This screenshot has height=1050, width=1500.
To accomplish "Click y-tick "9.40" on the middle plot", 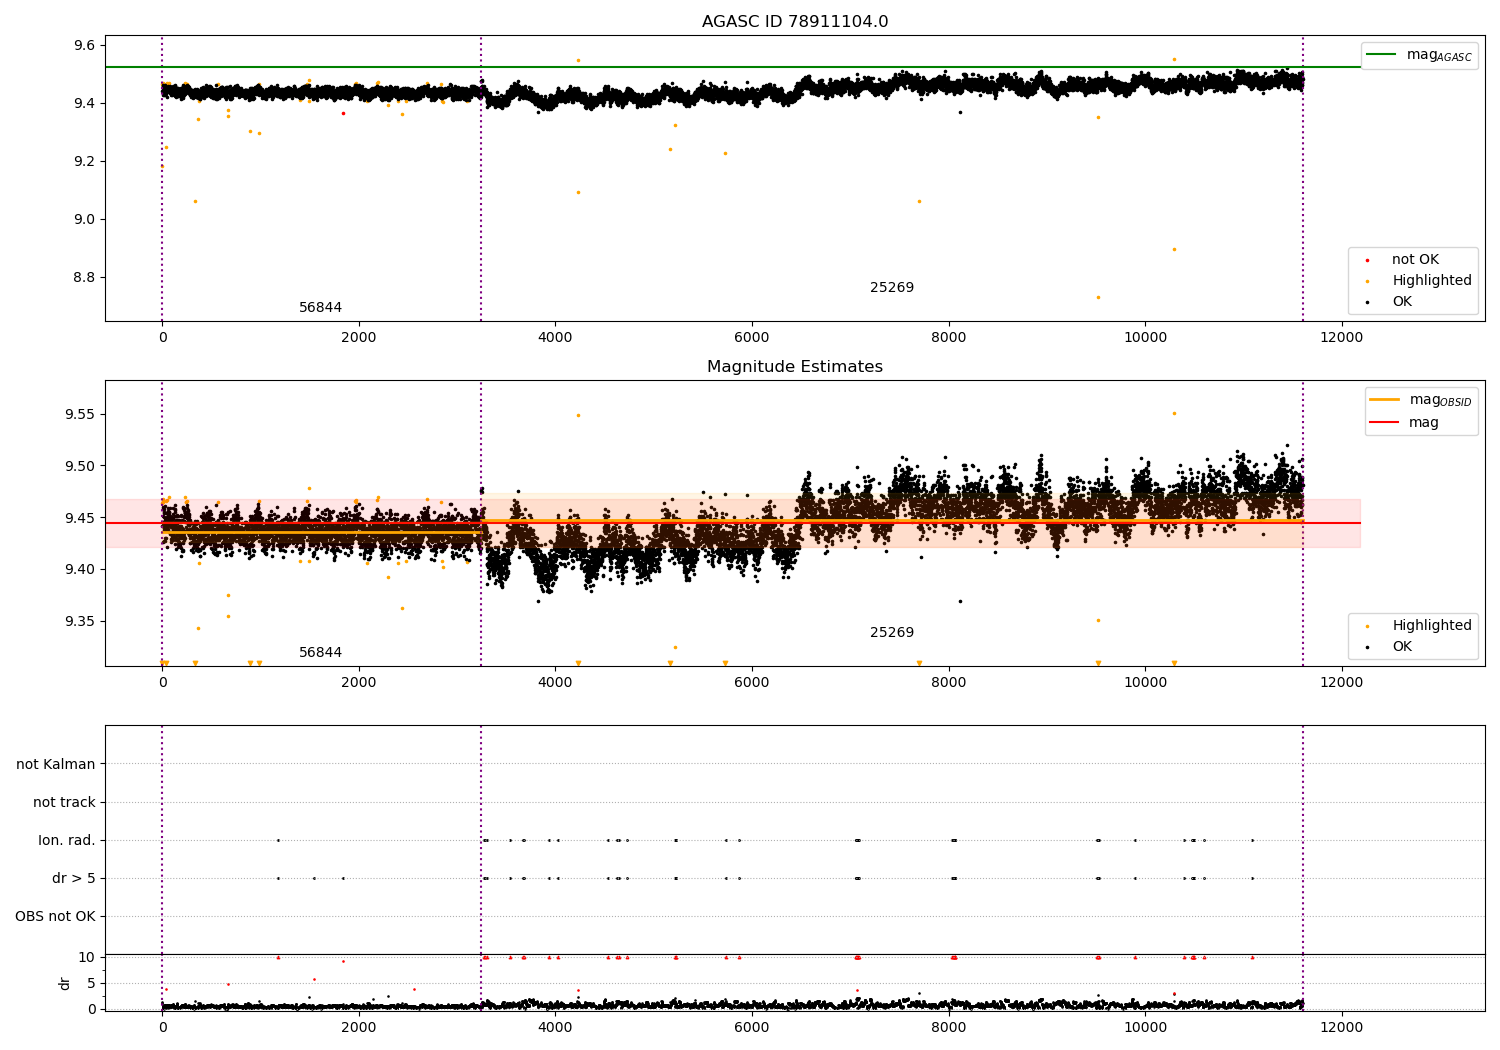I will click(x=80, y=569).
